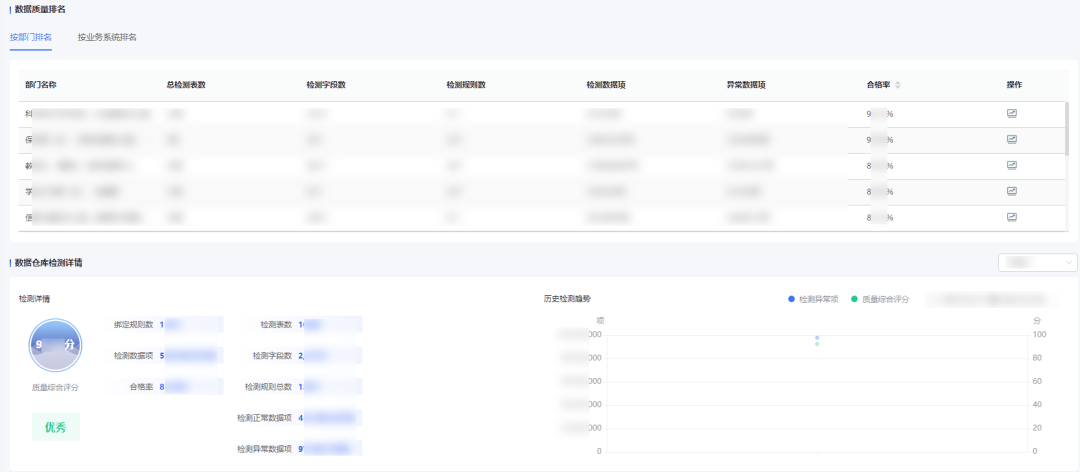Viewport: 1080px width, 472px height.
Task: Switch to 按业务系统排名 tab
Action: pyautogui.click(x=107, y=37)
